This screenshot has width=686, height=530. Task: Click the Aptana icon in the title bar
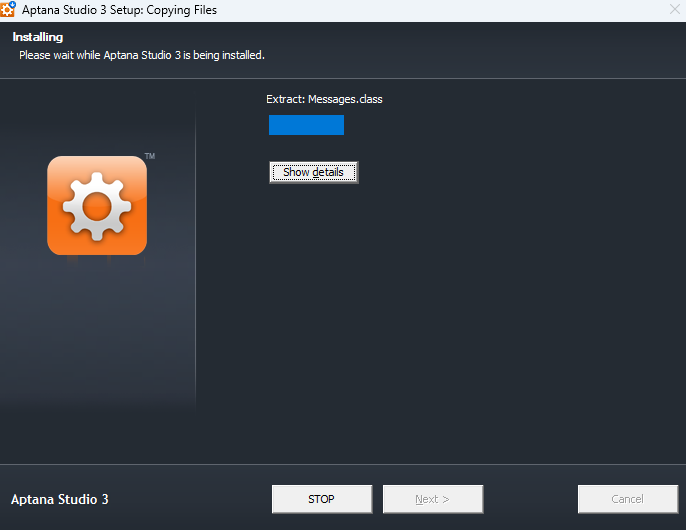8,9
